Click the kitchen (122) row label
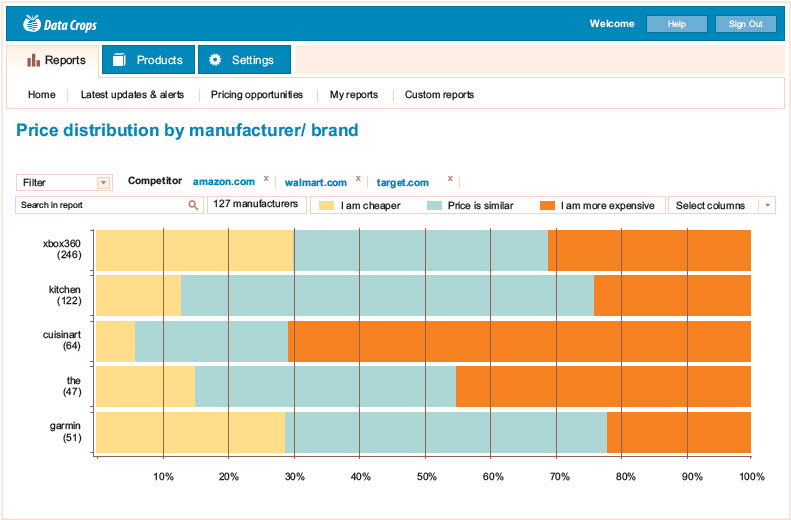This screenshot has height=520, width=791. [65, 295]
